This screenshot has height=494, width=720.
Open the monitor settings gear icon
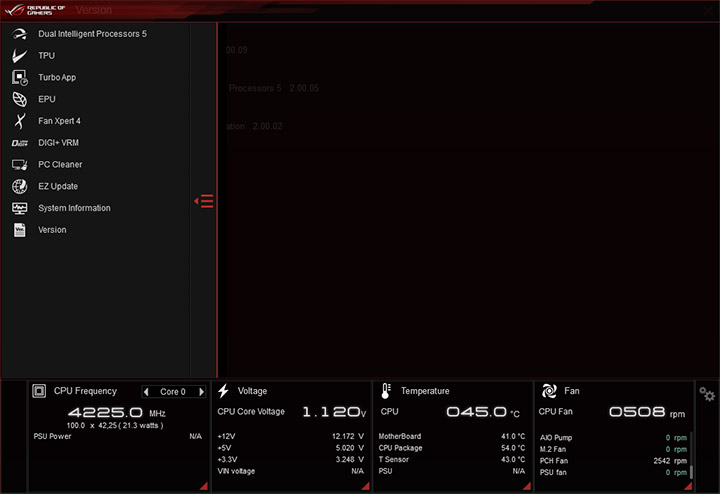pyautogui.click(x=707, y=394)
